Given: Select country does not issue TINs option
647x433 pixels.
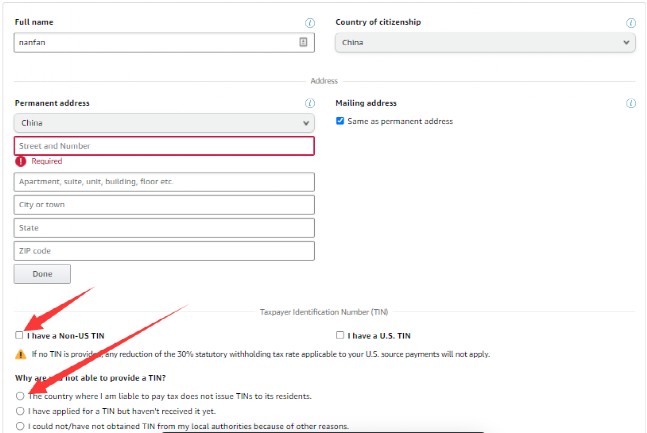Looking at the screenshot, I should click(x=21, y=396).
